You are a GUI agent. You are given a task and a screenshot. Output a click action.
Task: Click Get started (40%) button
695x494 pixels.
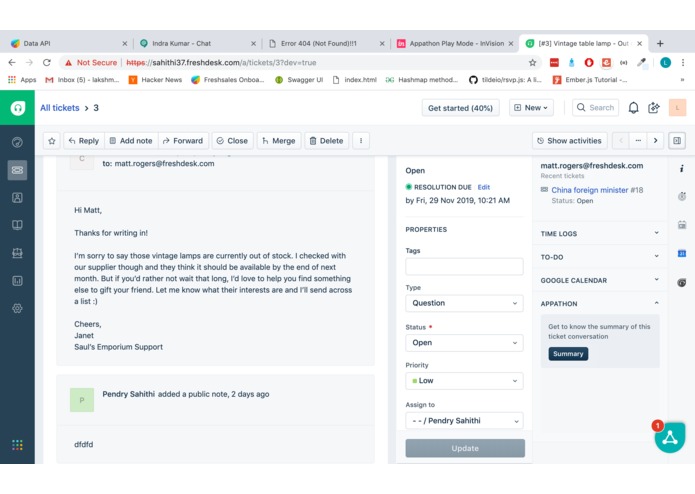click(460, 108)
